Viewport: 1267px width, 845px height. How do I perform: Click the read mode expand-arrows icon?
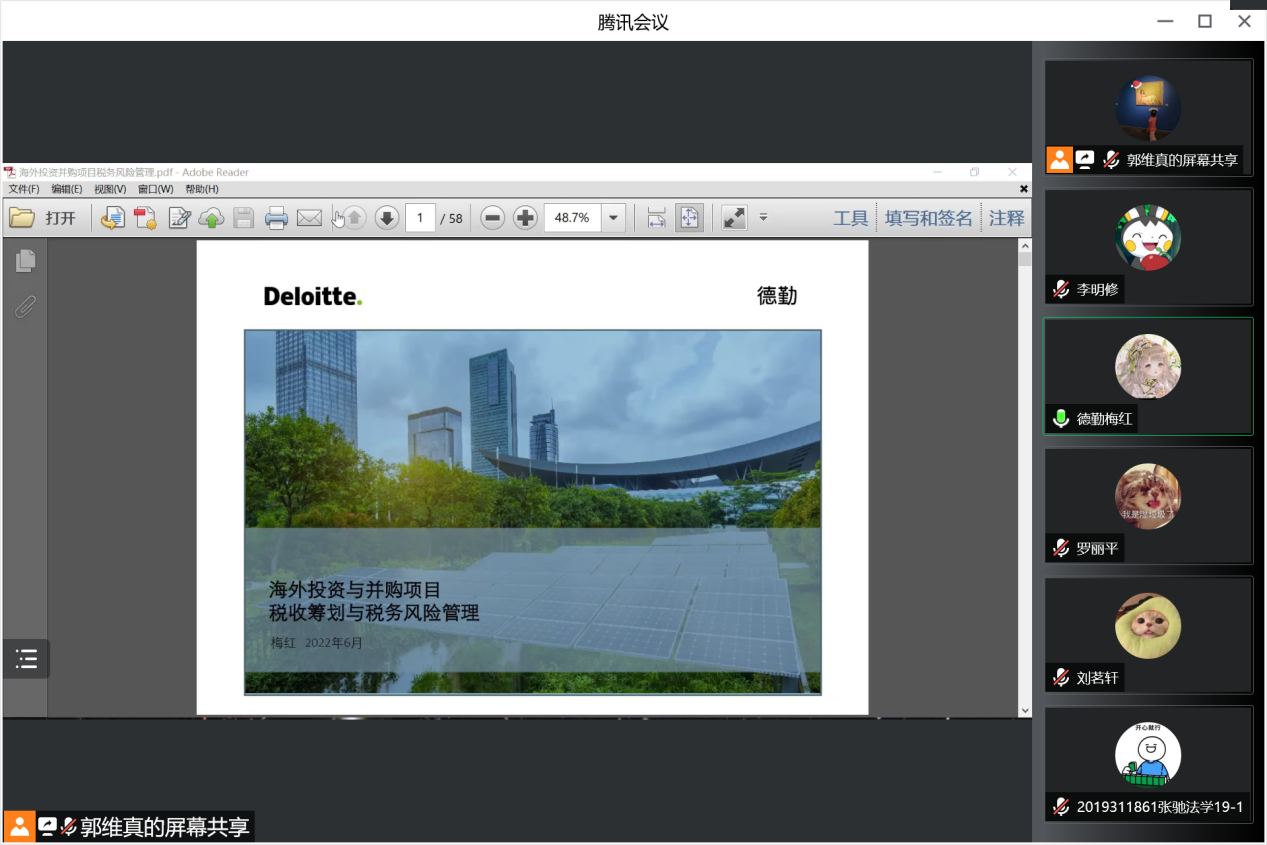[x=734, y=218]
